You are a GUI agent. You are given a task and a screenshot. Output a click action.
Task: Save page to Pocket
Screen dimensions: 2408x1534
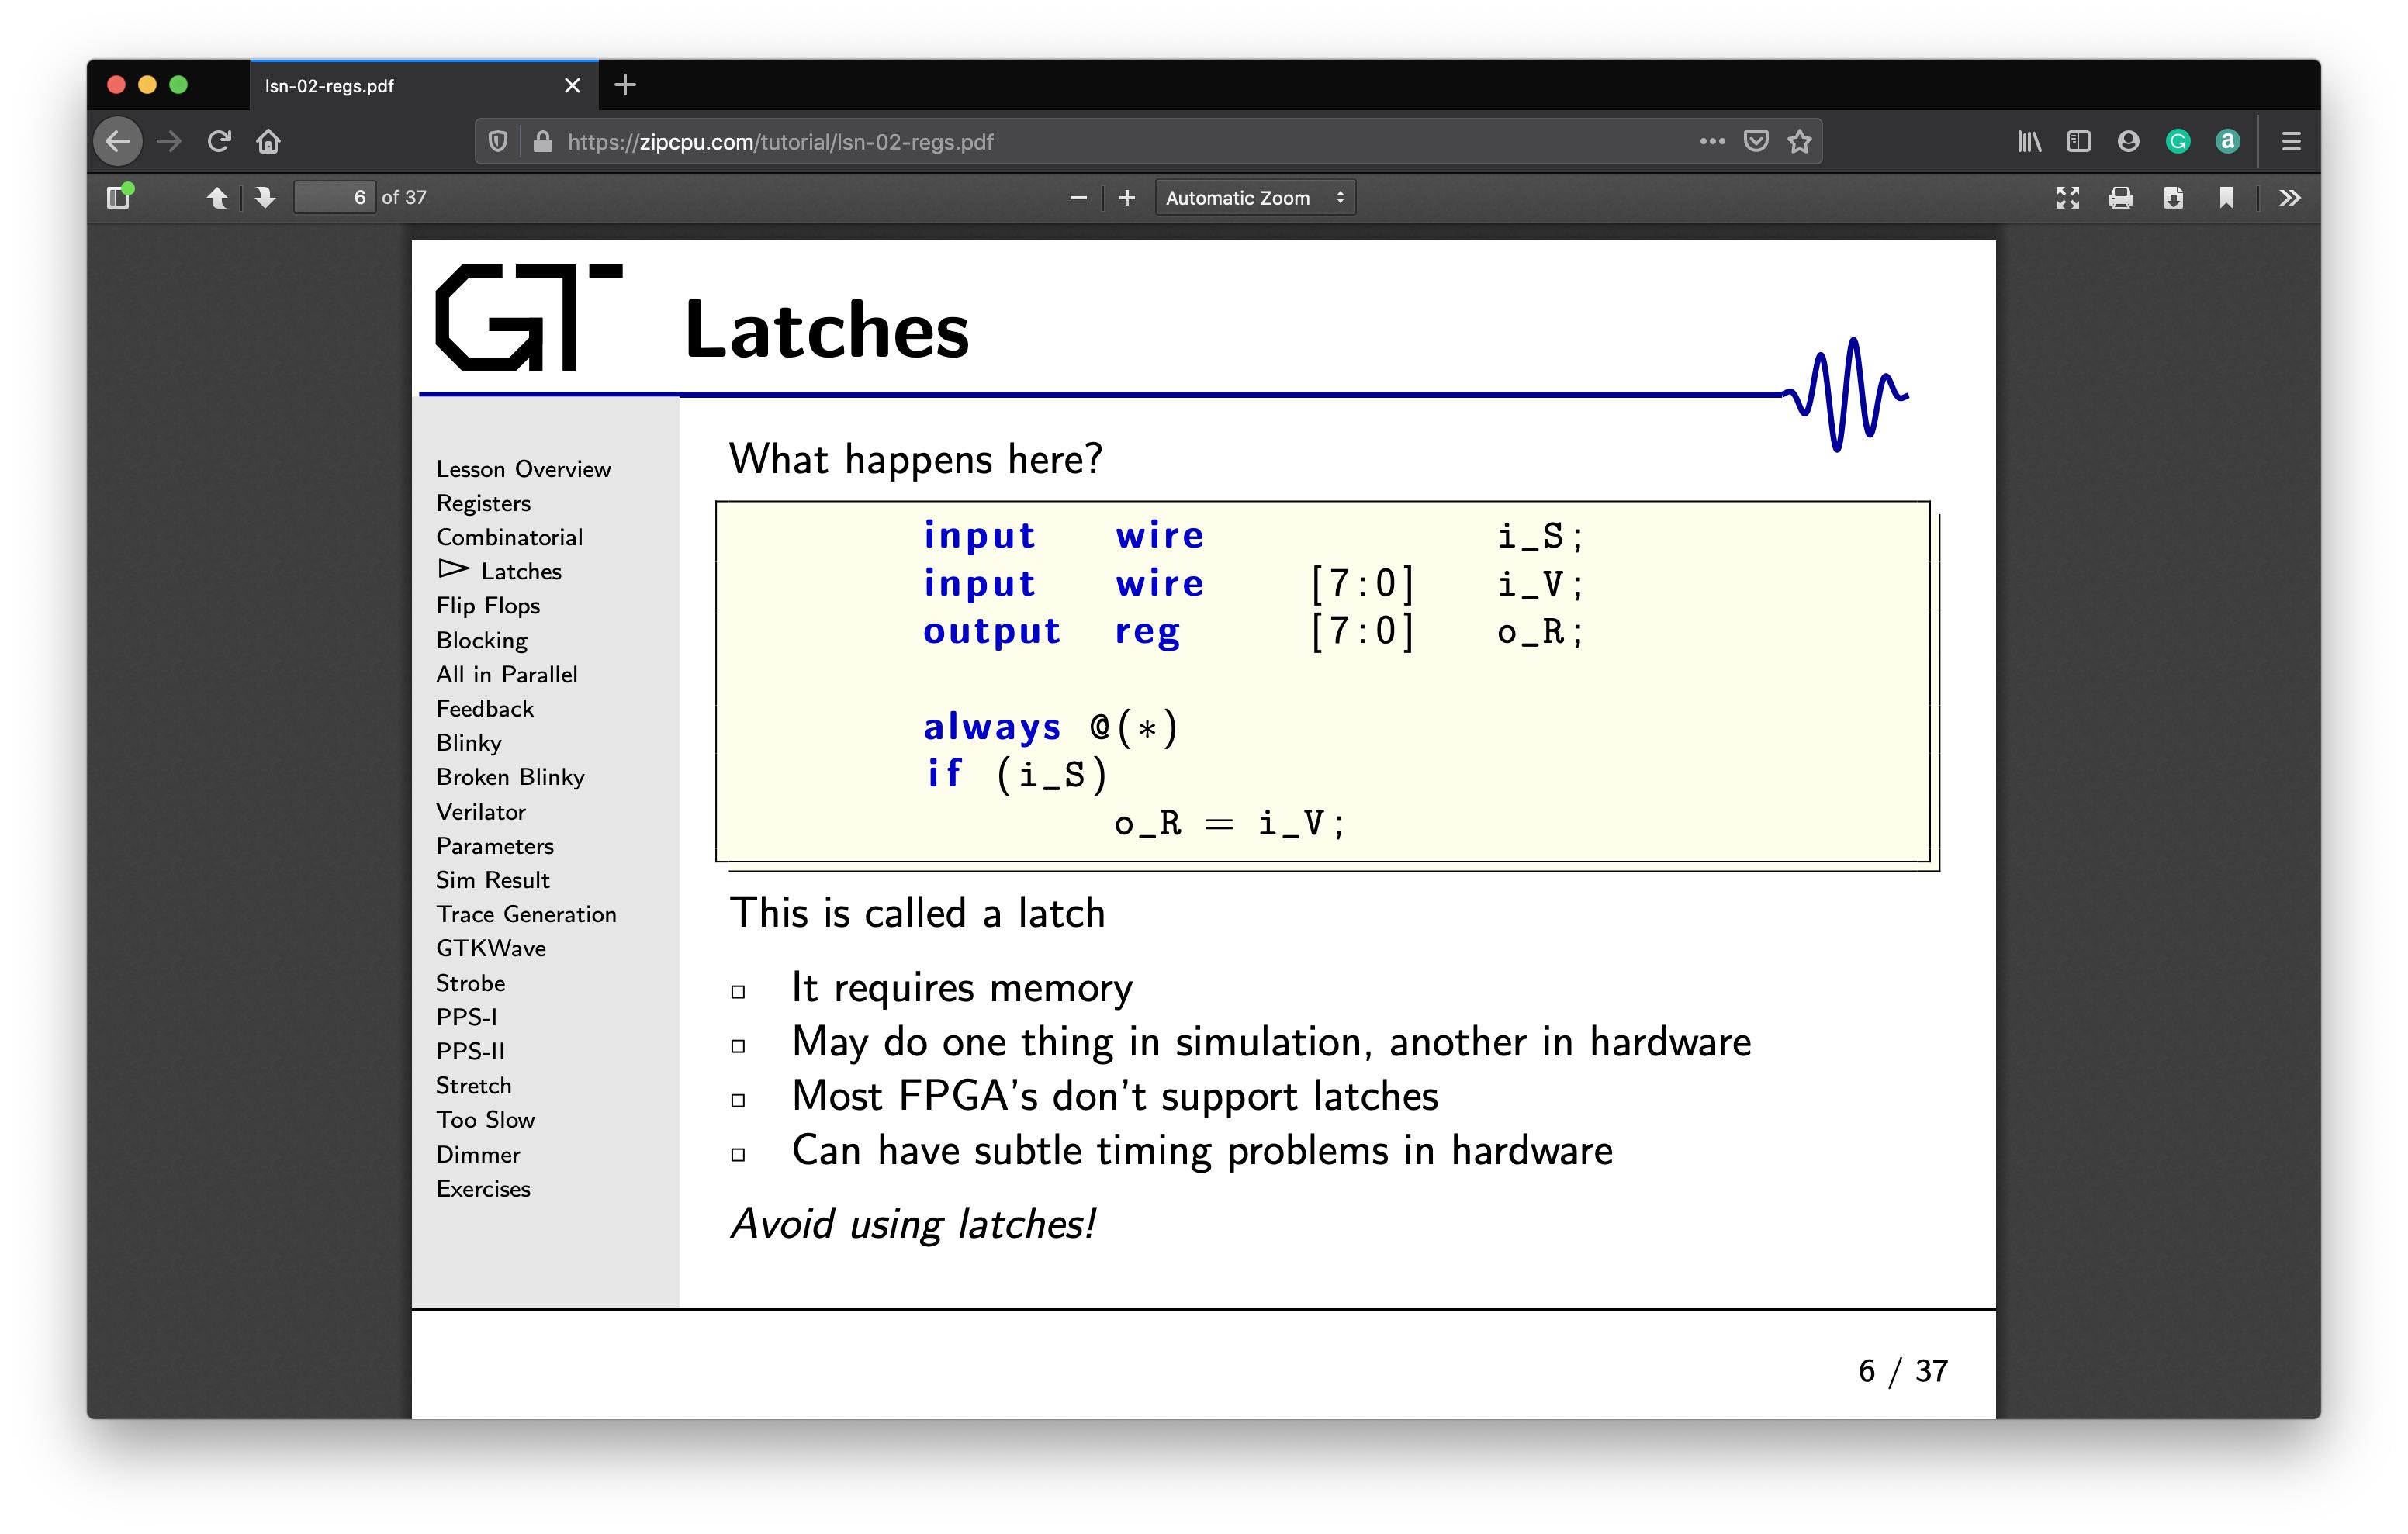[x=1756, y=142]
